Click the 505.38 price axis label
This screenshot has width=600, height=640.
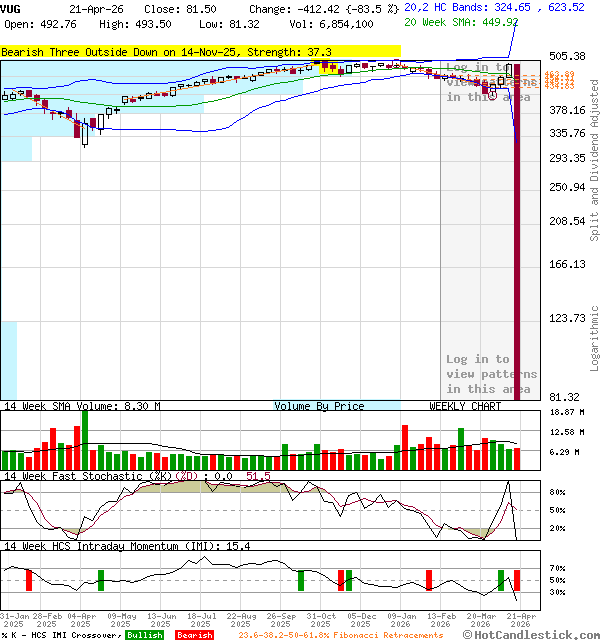tap(567, 57)
